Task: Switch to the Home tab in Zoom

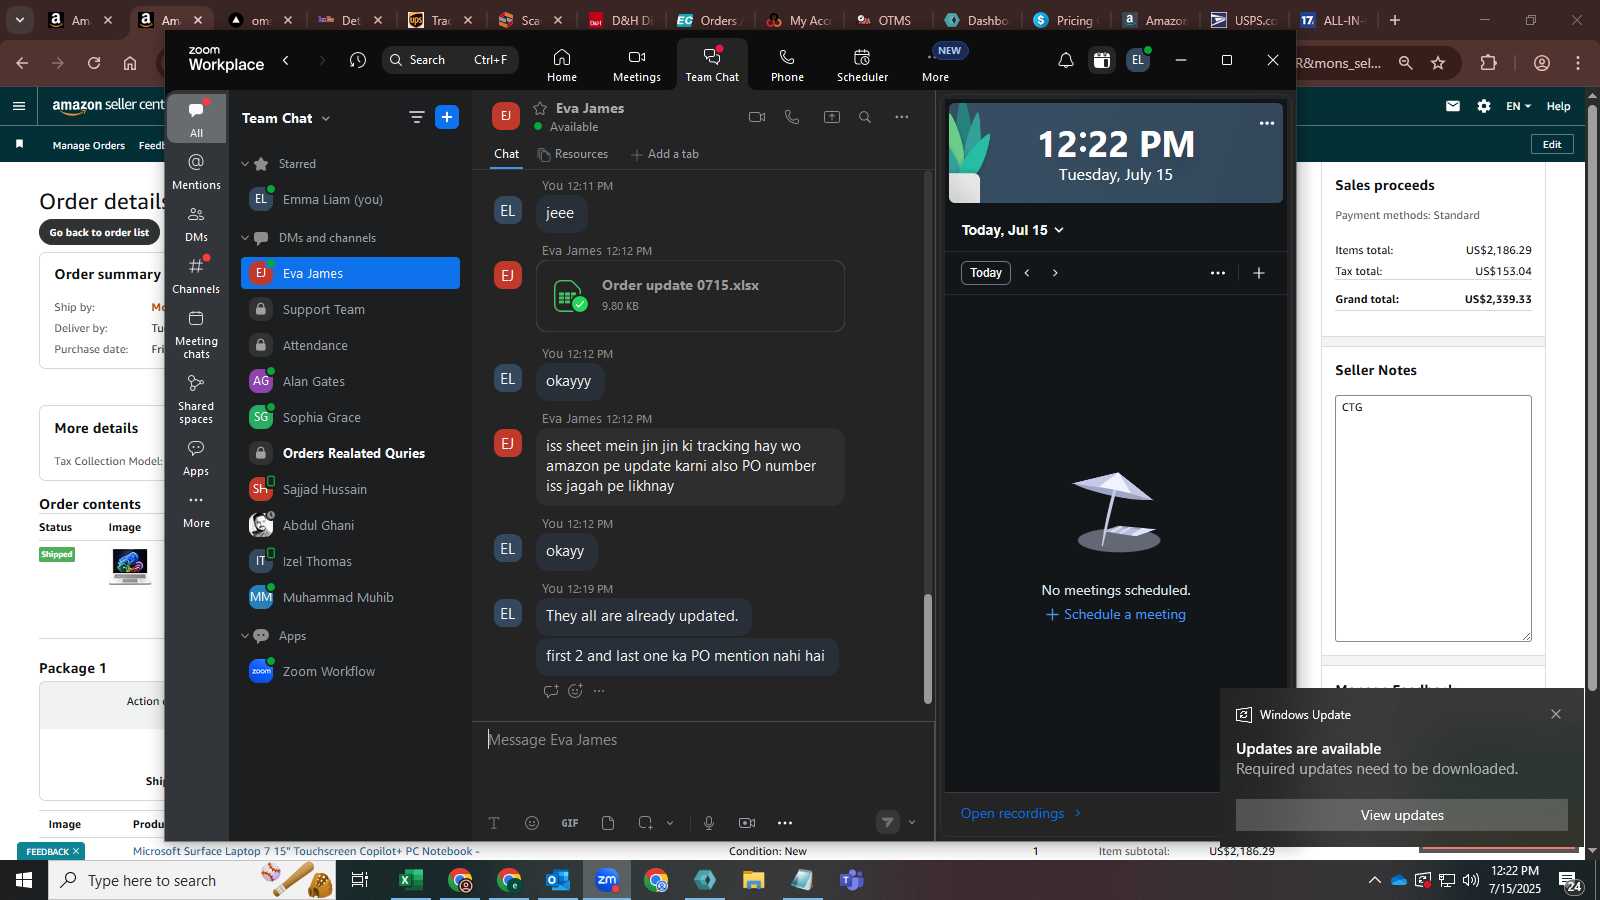Action: [x=562, y=65]
